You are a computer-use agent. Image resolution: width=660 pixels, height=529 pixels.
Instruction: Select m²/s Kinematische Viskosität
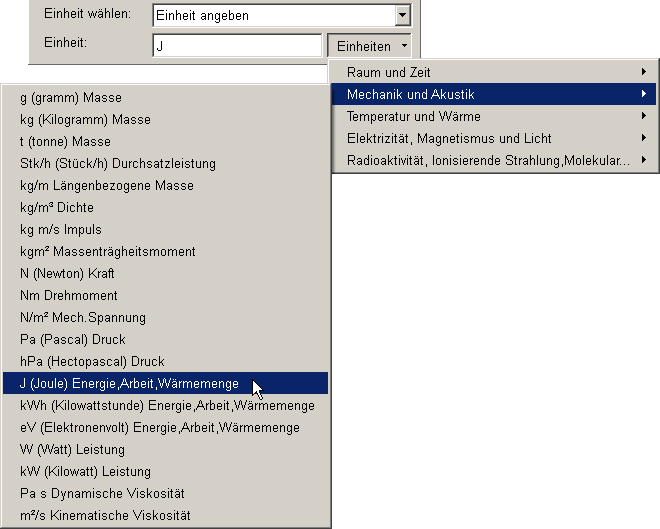pyautogui.click(x=165, y=516)
